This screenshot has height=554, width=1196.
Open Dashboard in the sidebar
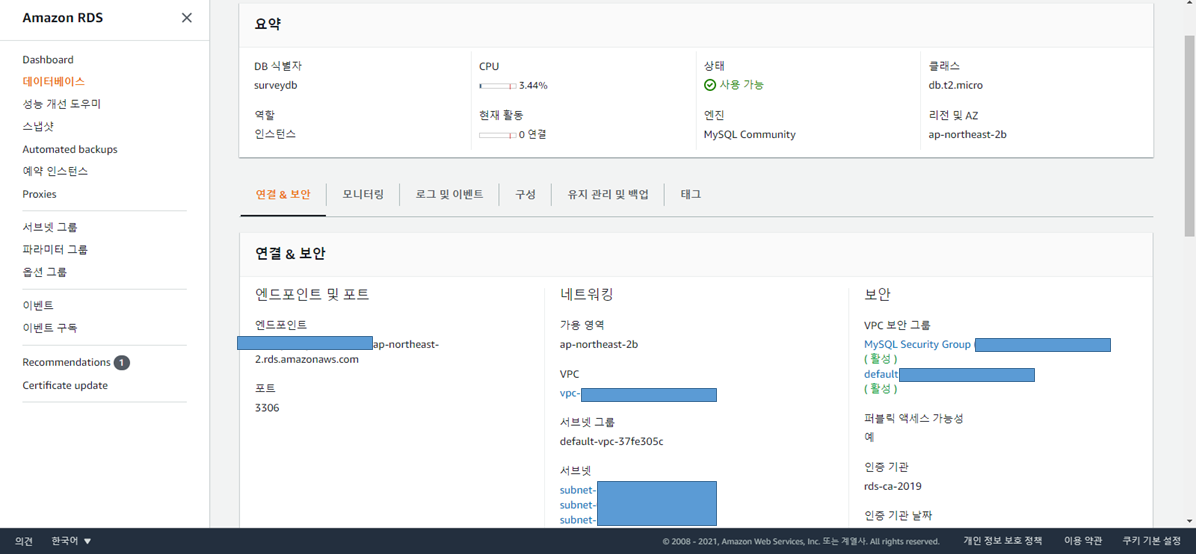(x=48, y=60)
